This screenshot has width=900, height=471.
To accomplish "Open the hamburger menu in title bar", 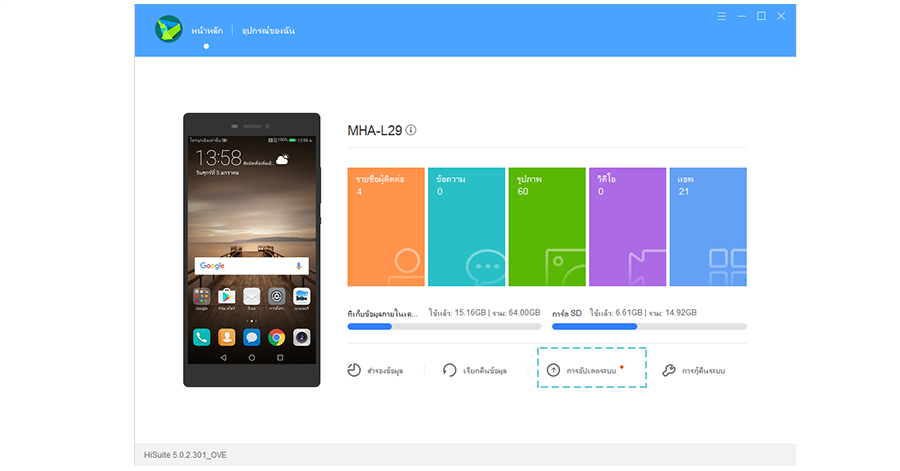I will pos(721,16).
